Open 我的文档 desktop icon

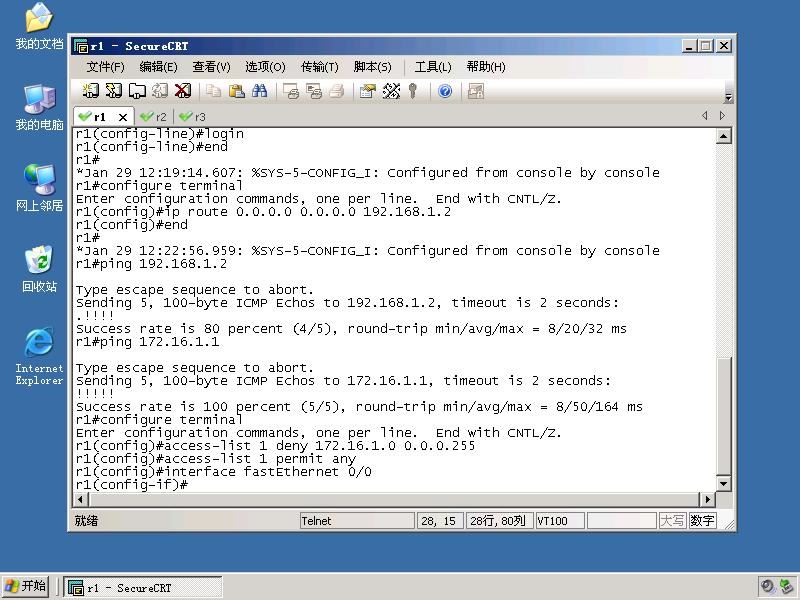click(x=39, y=26)
